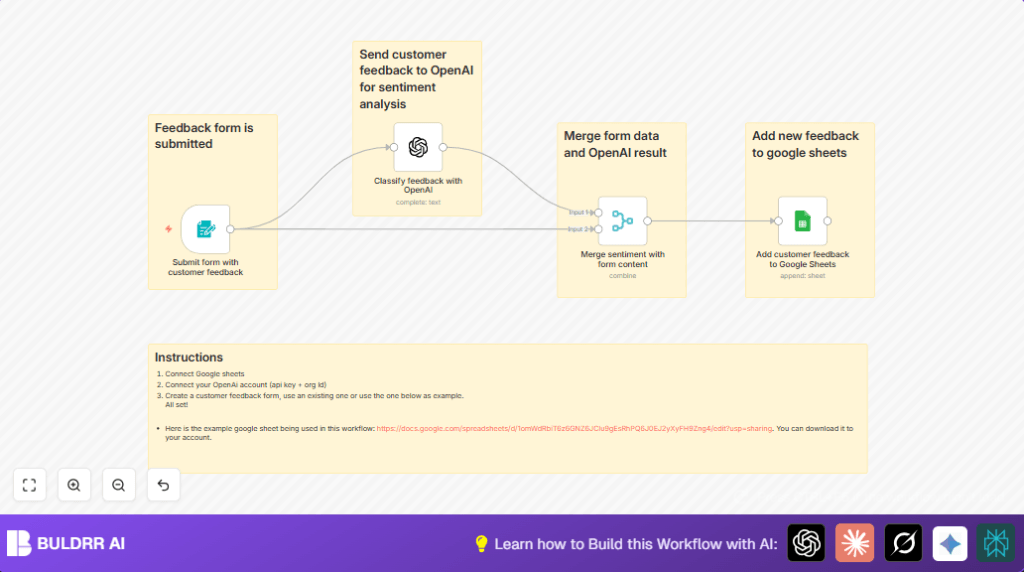Click 'Merge sentiment with form content' label
The image size is (1024, 572).
tap(622, 259)
